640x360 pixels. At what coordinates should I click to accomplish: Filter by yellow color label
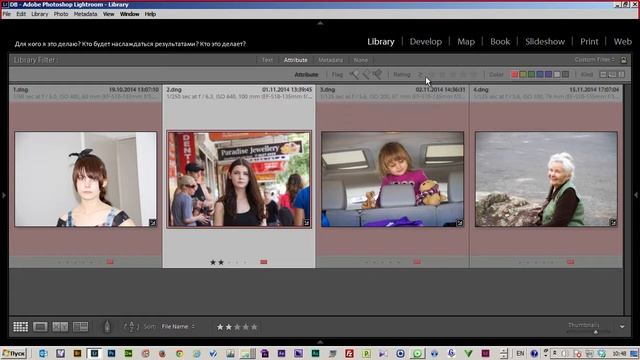point(523,75)
